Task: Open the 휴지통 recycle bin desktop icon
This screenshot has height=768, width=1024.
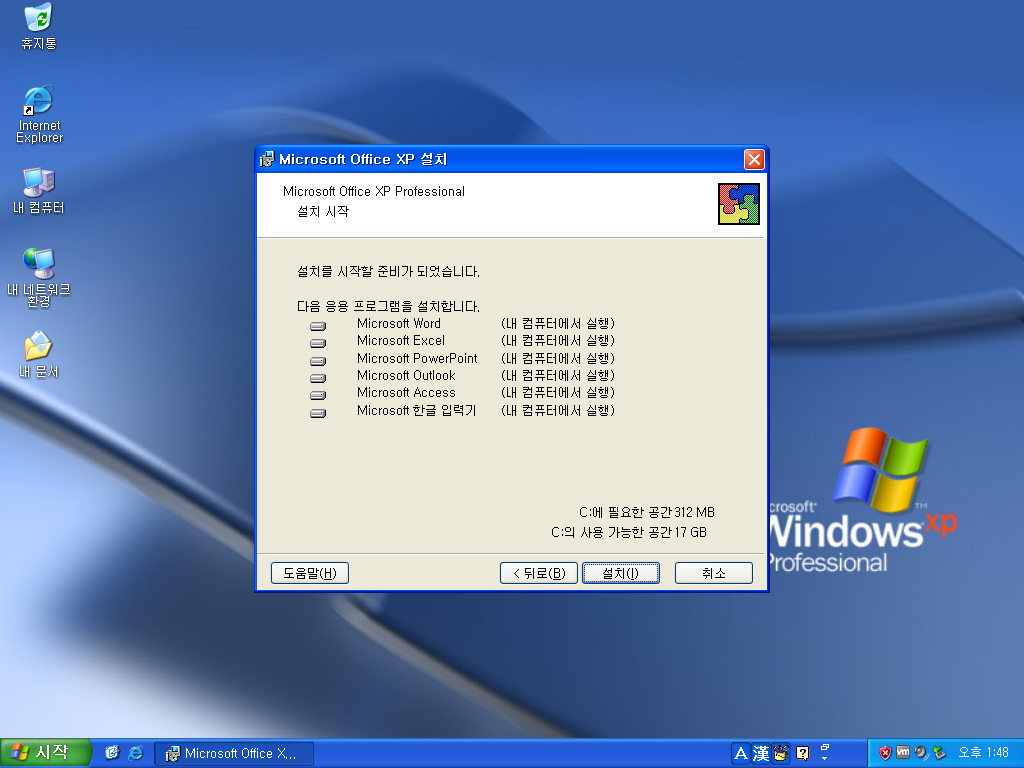Action: 39,26
